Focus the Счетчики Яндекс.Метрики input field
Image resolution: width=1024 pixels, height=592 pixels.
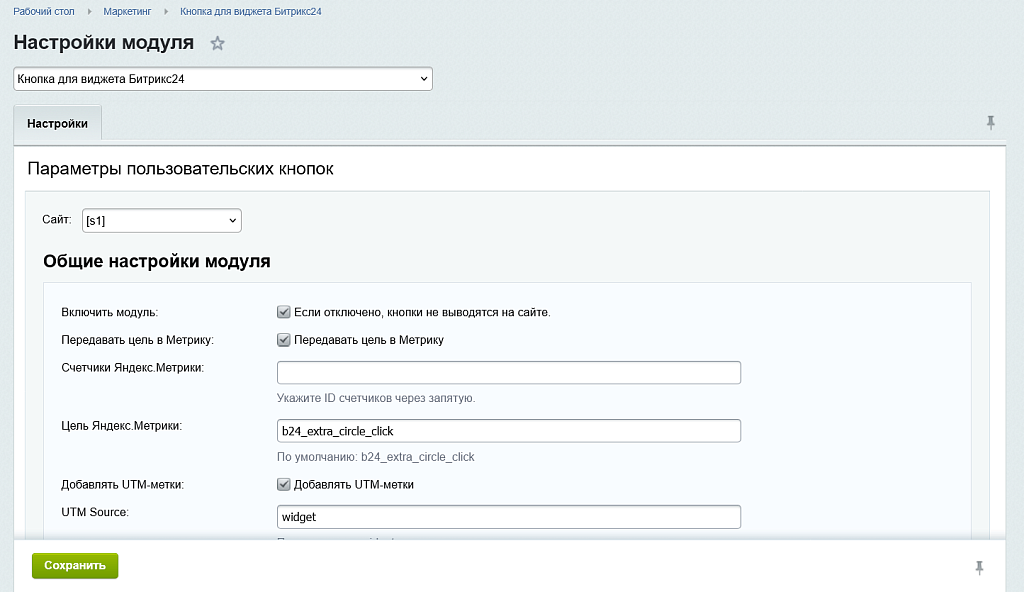click(x=508, y=373)
